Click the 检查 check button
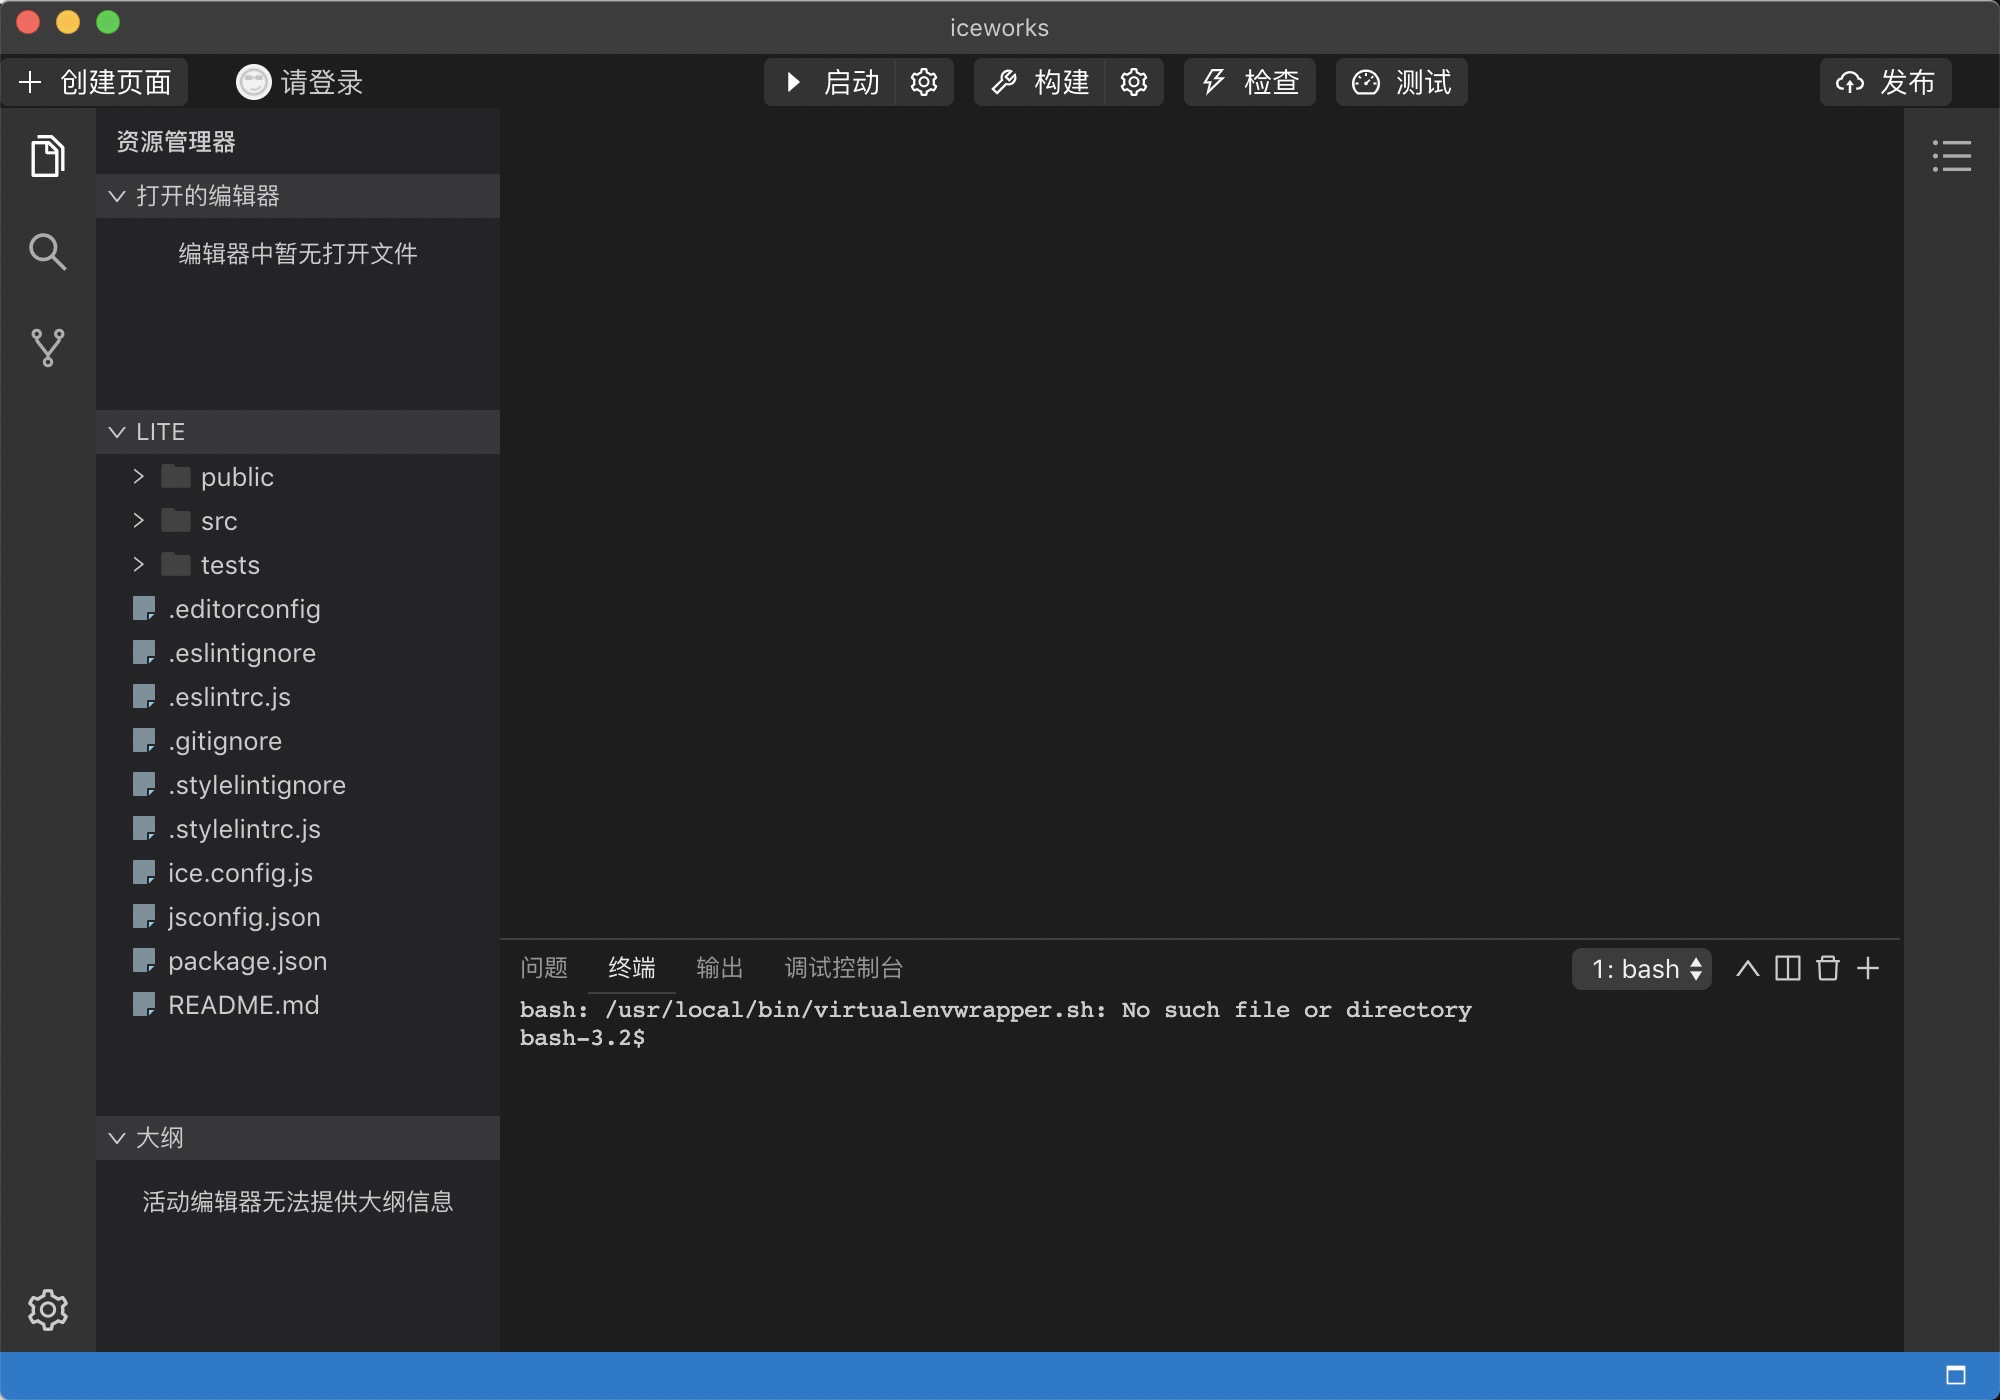 coord(1250,82)
